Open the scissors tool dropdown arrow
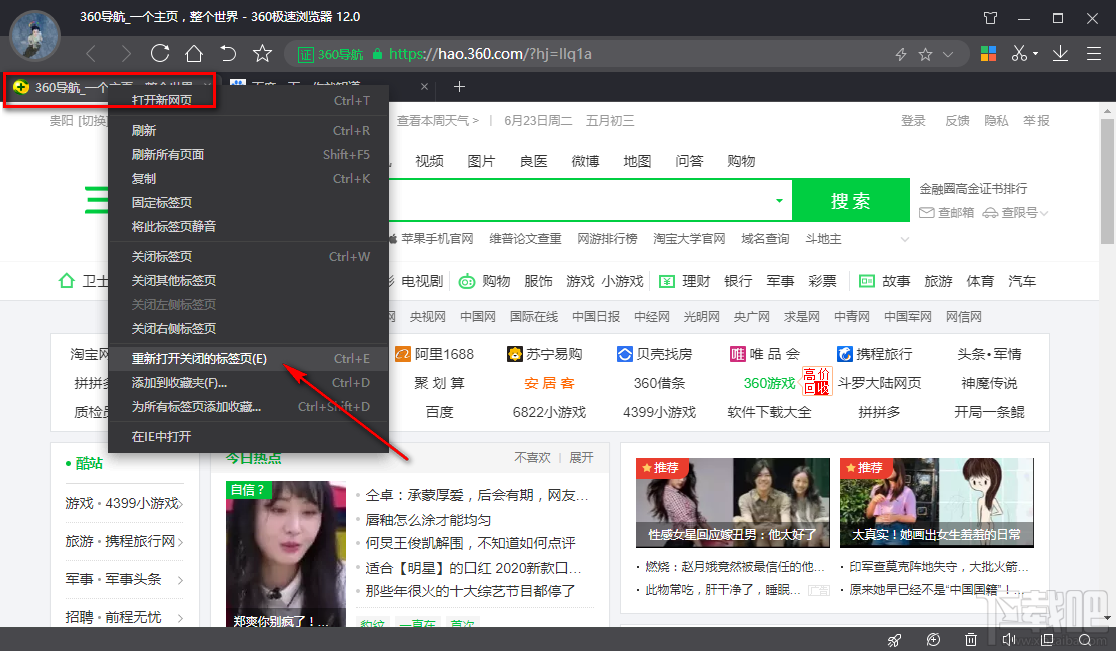 (x=1036, y=53)
